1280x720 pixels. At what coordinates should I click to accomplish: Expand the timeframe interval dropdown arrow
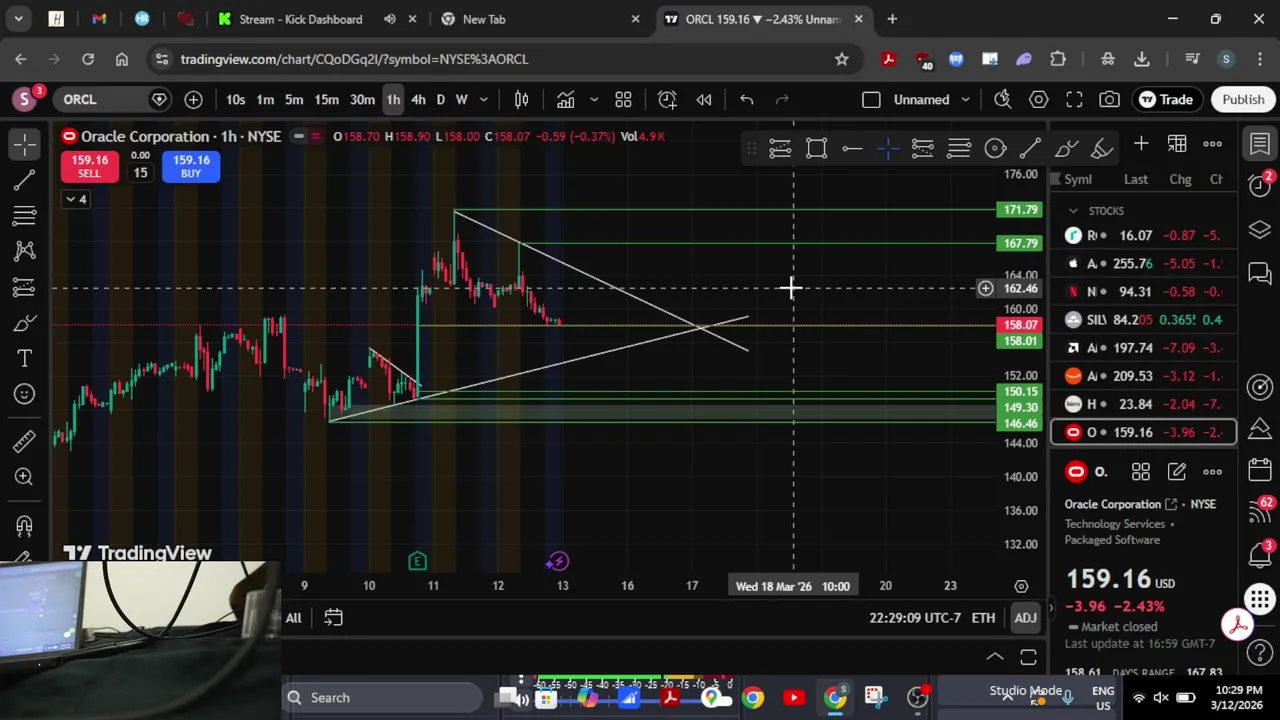click(x=484, y=99)
